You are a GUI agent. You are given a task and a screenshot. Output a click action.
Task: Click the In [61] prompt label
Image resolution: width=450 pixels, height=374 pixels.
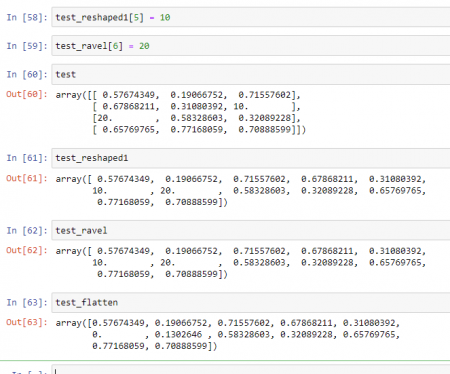tap(27, 158)
